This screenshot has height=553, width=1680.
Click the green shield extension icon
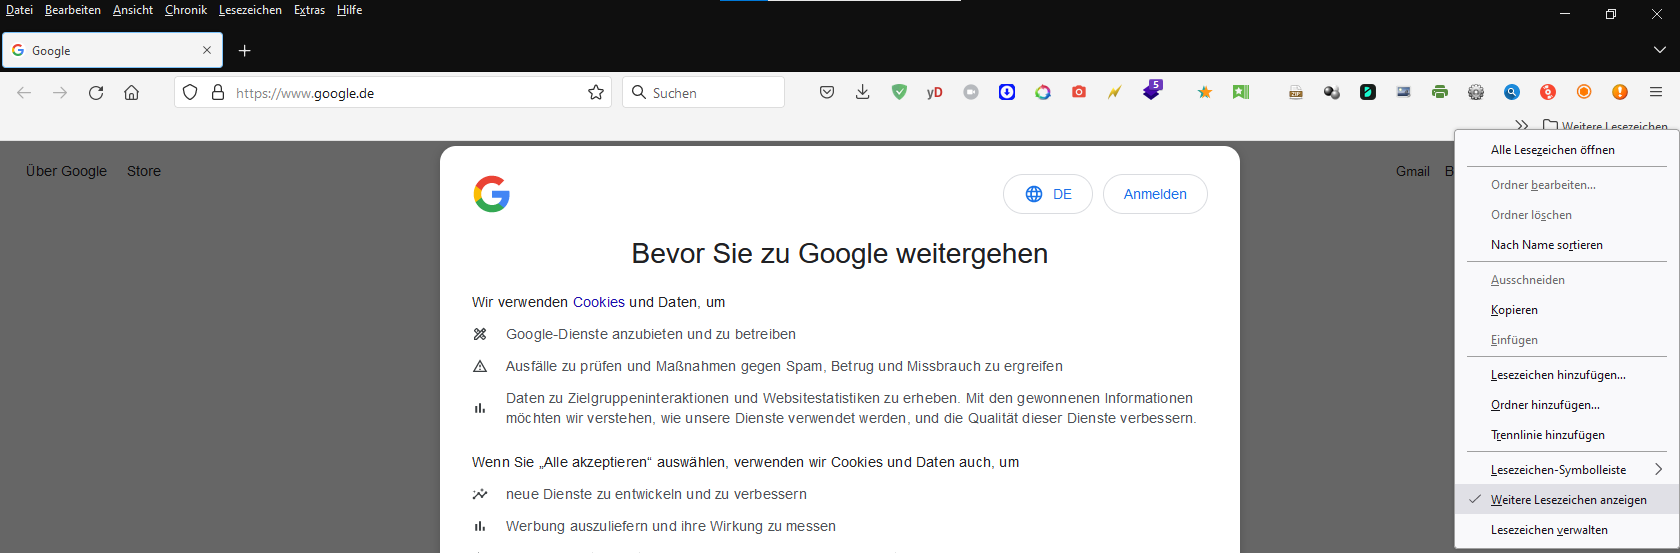point(899,92)
